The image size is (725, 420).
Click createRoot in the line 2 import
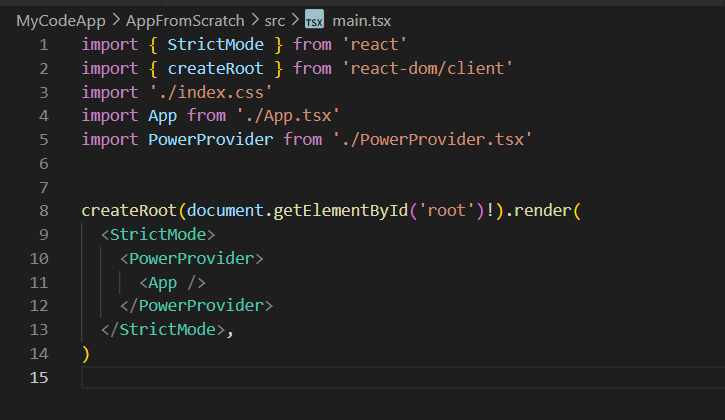[215, 68]
